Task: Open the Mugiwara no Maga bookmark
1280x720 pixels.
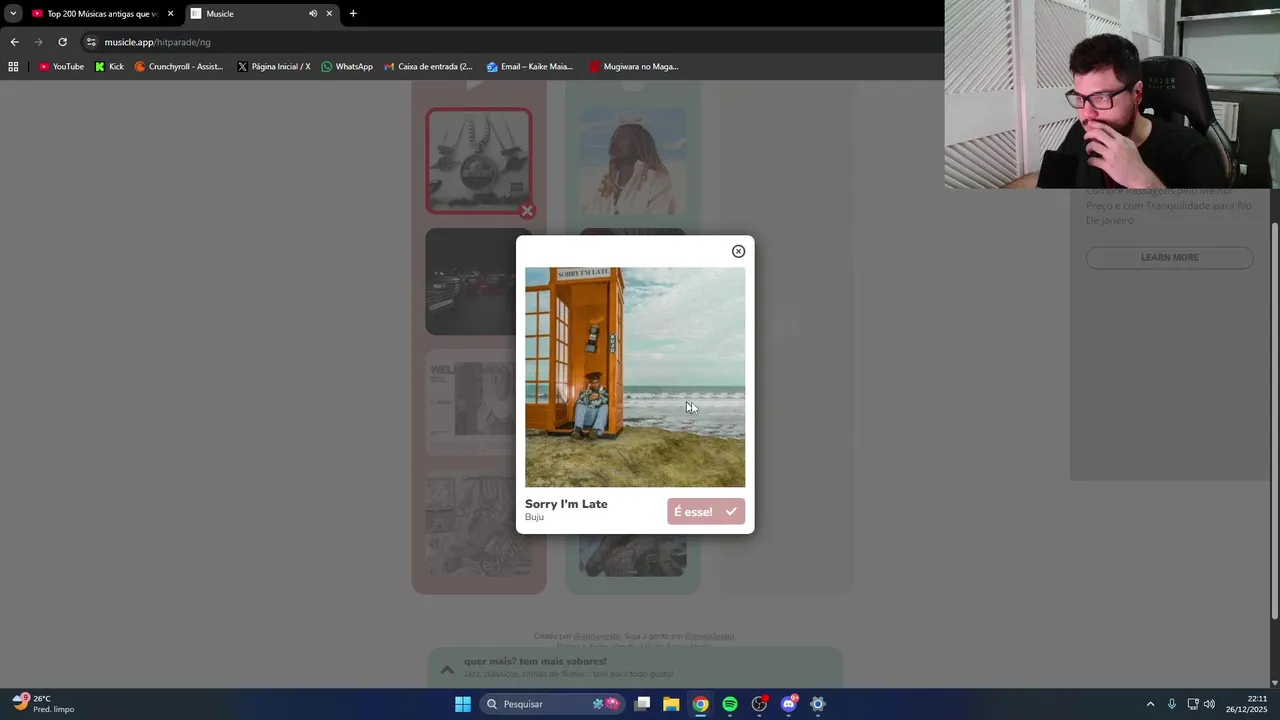Action: point(633,67)
